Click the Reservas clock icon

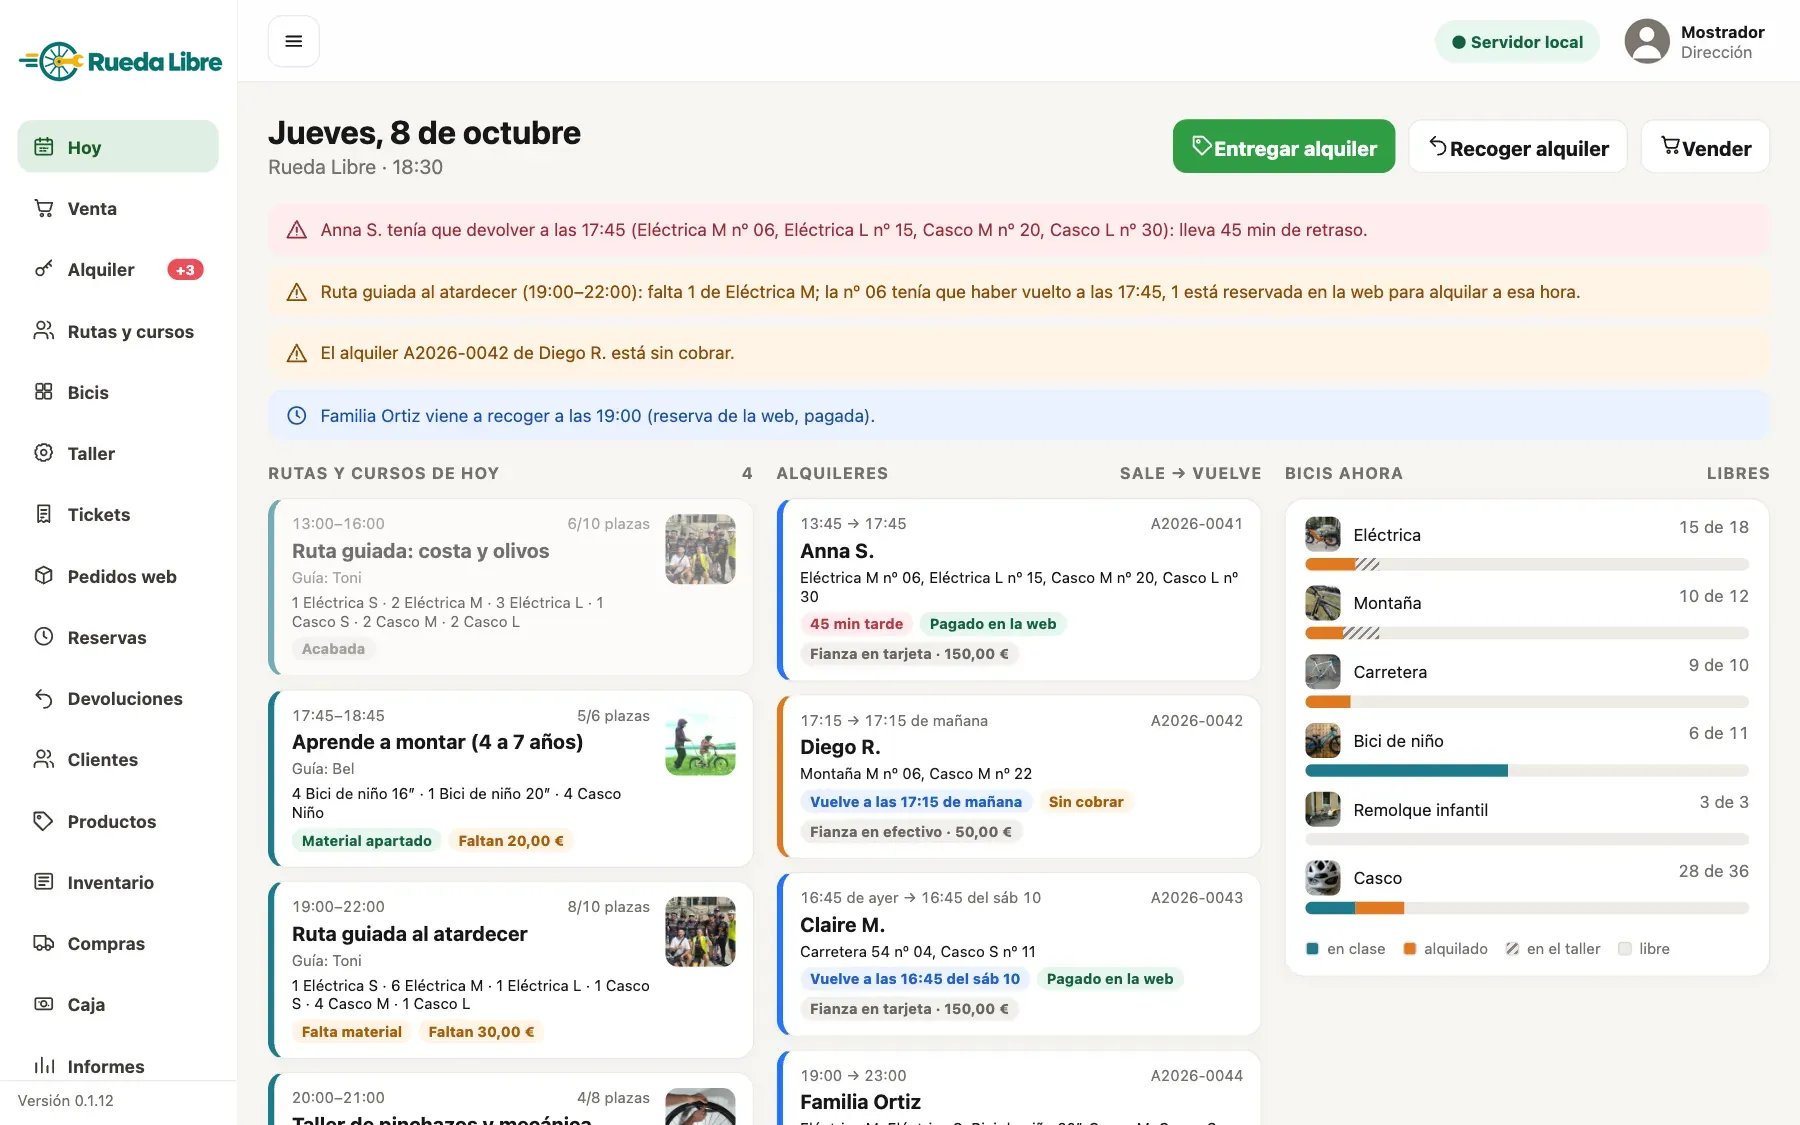click(x=44, y=637)
